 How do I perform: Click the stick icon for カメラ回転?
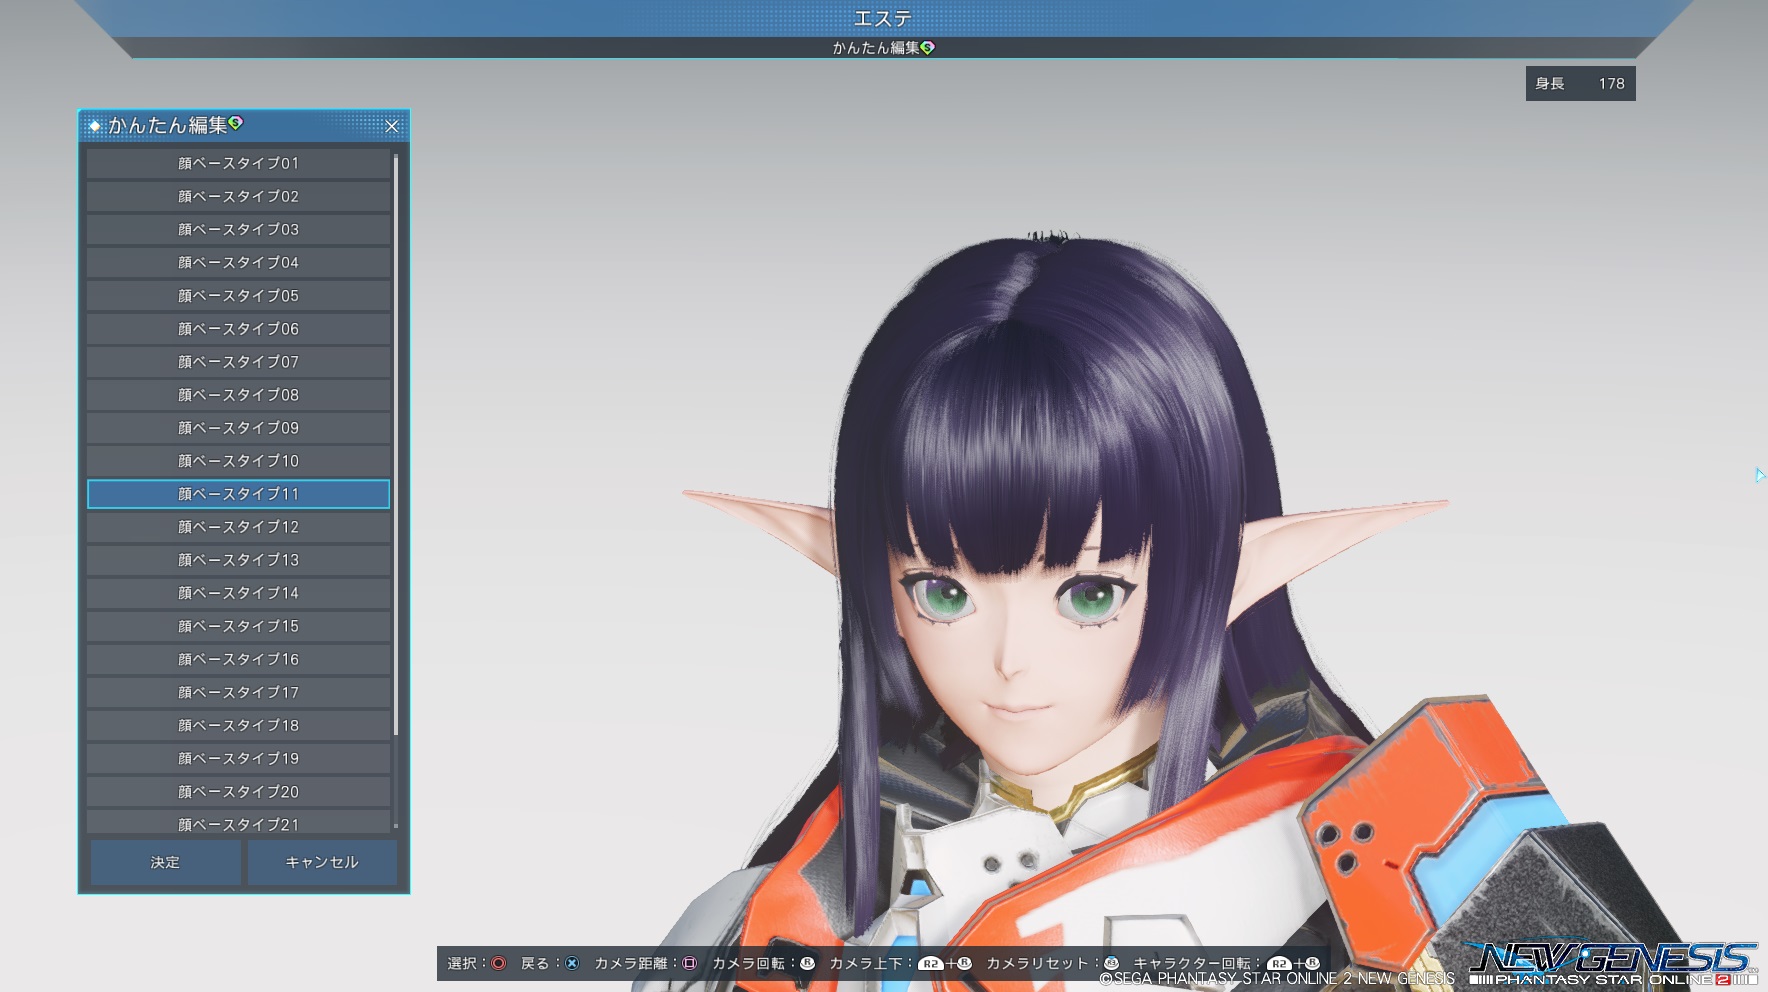tap(807, 963)
